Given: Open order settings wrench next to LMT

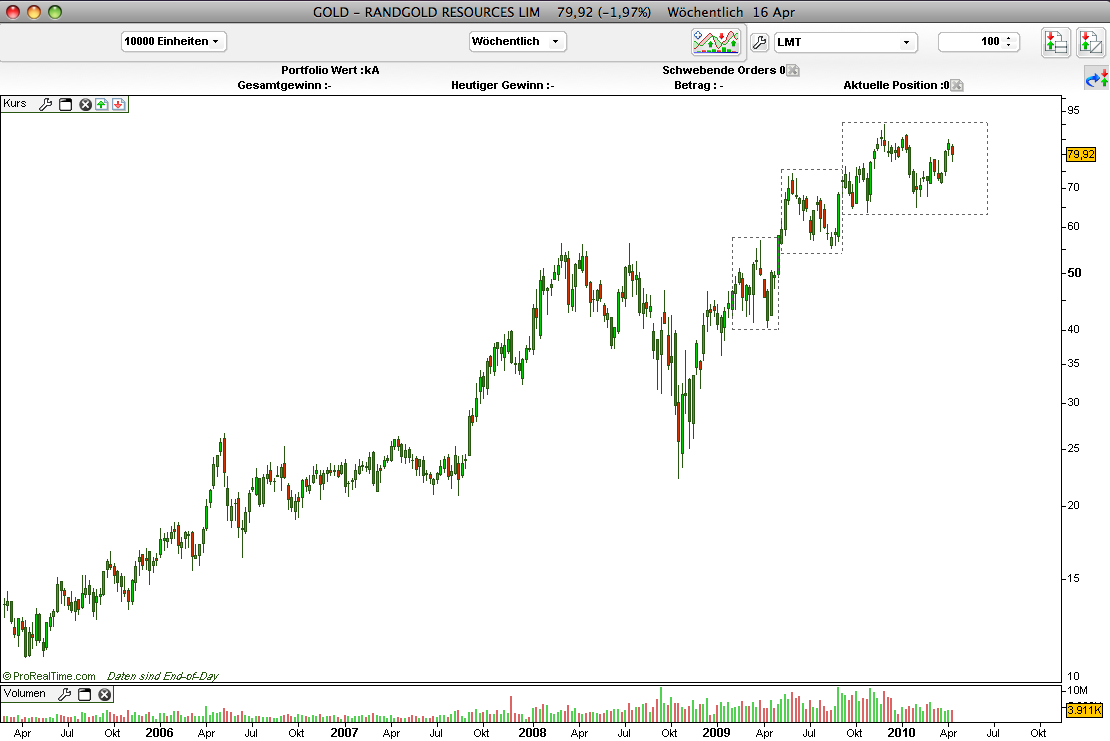Looking at the screenshot, I should pos(759,42).
